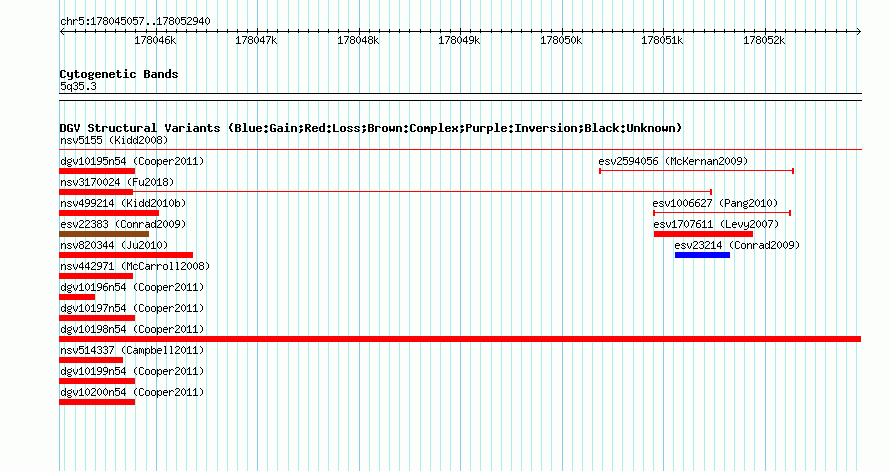Click the red bar under nsv499214
Screen dimensions: 890x471
click(x=109, y=213)
